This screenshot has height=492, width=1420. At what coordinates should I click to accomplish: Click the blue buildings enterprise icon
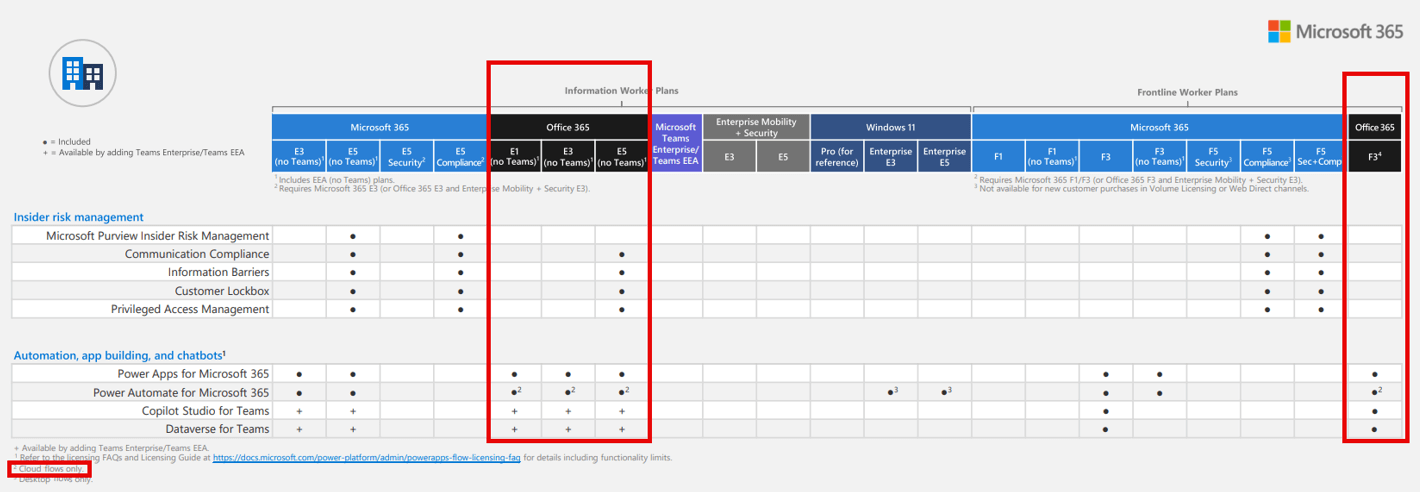tap(82, 72)
